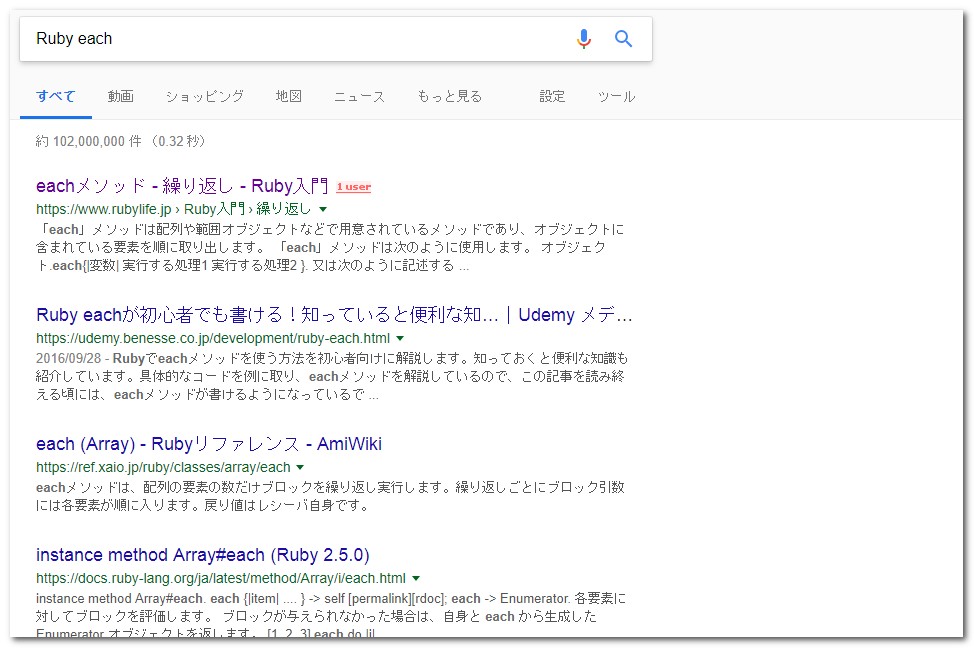Open 'each (Array) - Rubyリファレンス - AmiWiki' result
This screenshot has height=648, width=974.
(209, 444)
